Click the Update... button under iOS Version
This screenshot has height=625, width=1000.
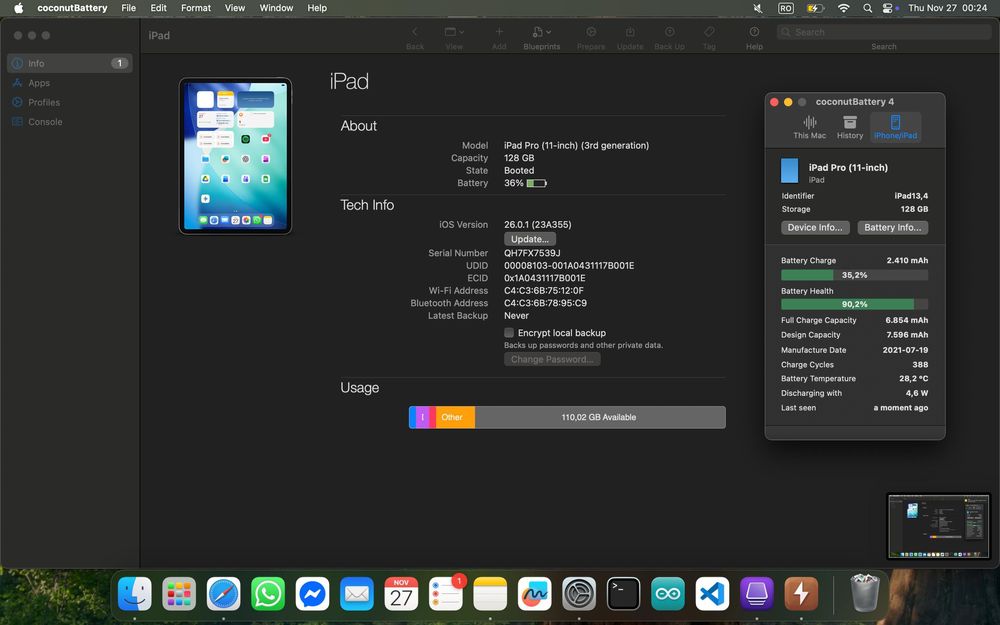530,239
